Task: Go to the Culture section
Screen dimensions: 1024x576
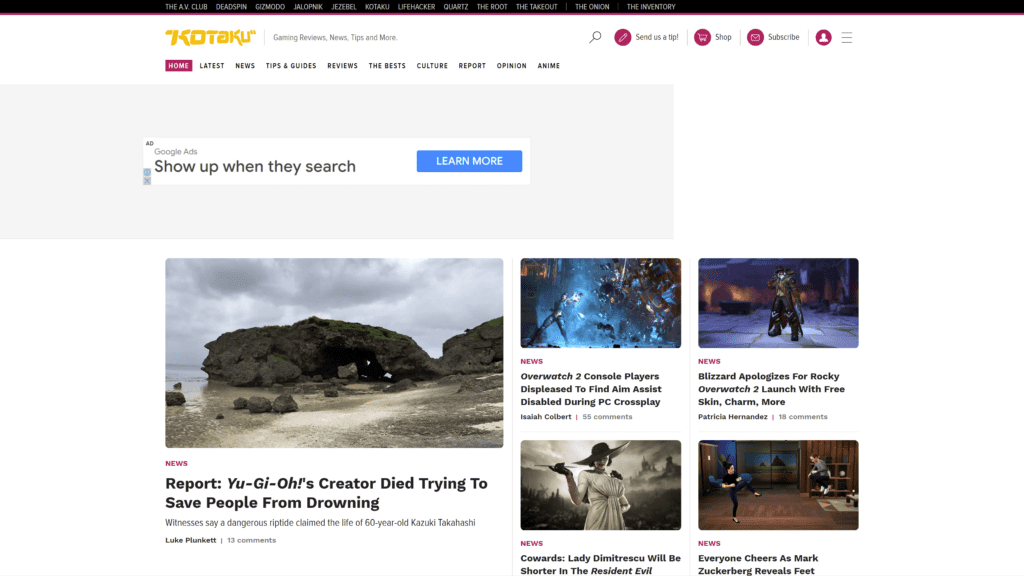Action: click(x=432, y=66)
